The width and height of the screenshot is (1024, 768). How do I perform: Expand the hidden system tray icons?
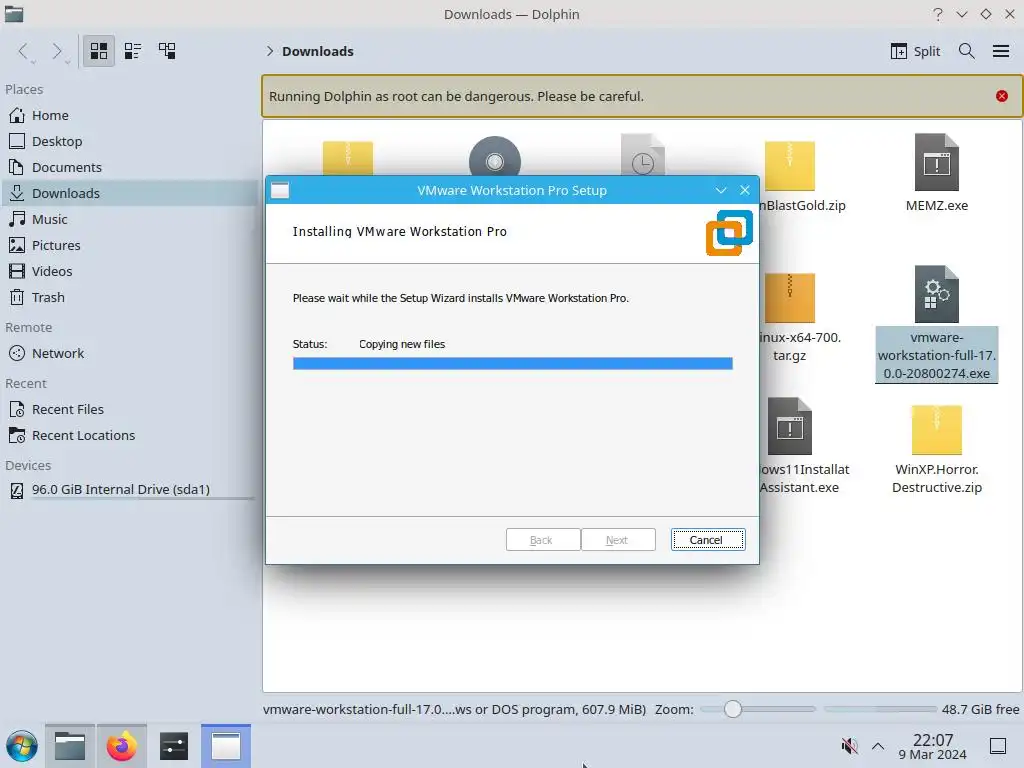[x=878, y=746]
